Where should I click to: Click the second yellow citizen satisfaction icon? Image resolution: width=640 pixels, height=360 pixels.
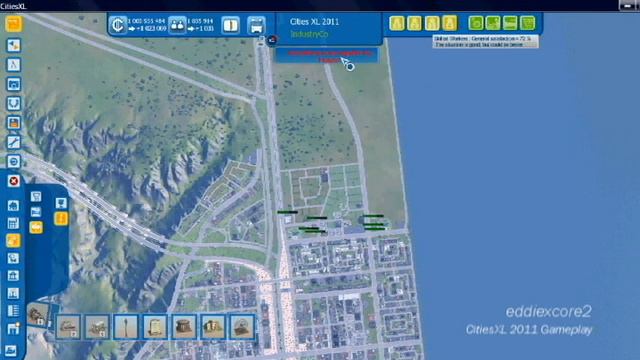click(414, 23)
